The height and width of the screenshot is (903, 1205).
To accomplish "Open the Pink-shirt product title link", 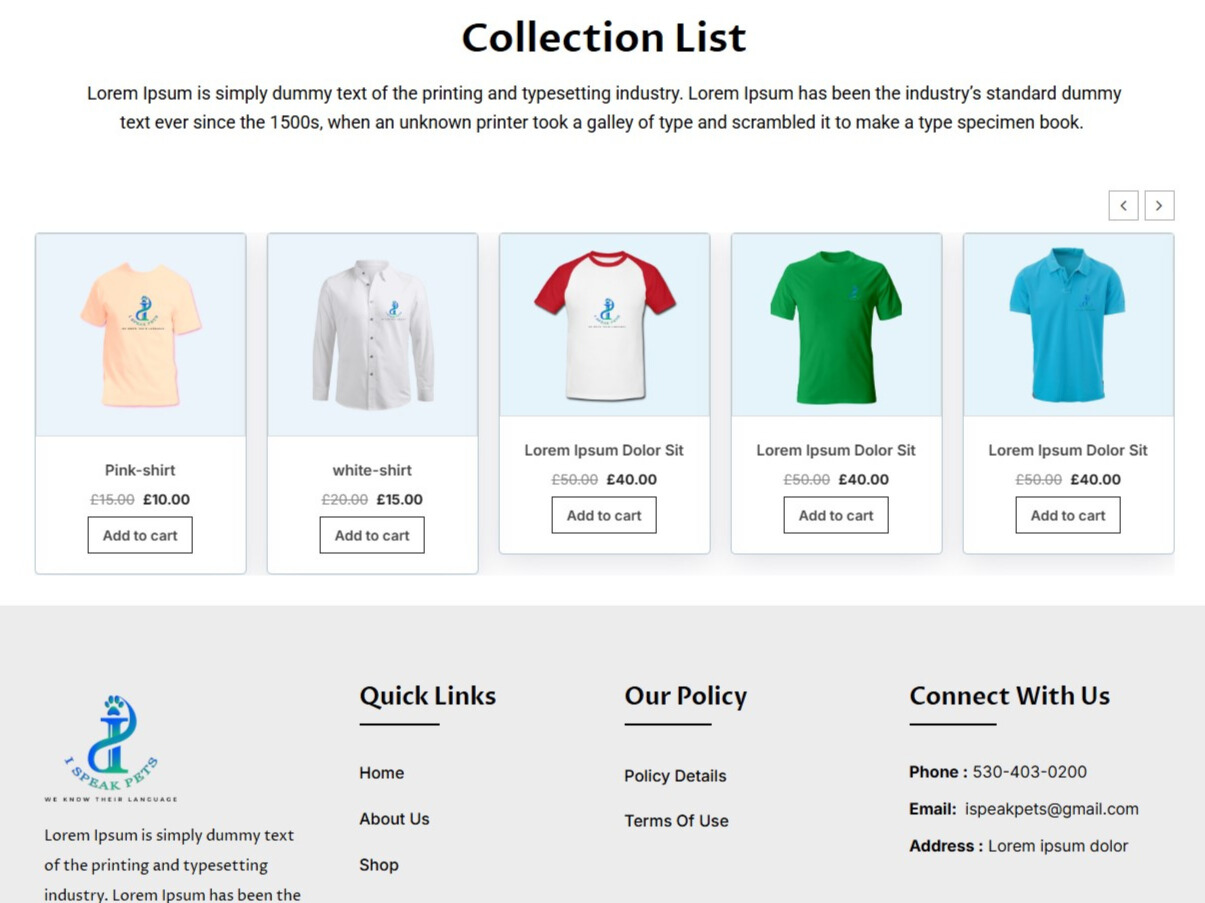I will click(x=140, y=470).
